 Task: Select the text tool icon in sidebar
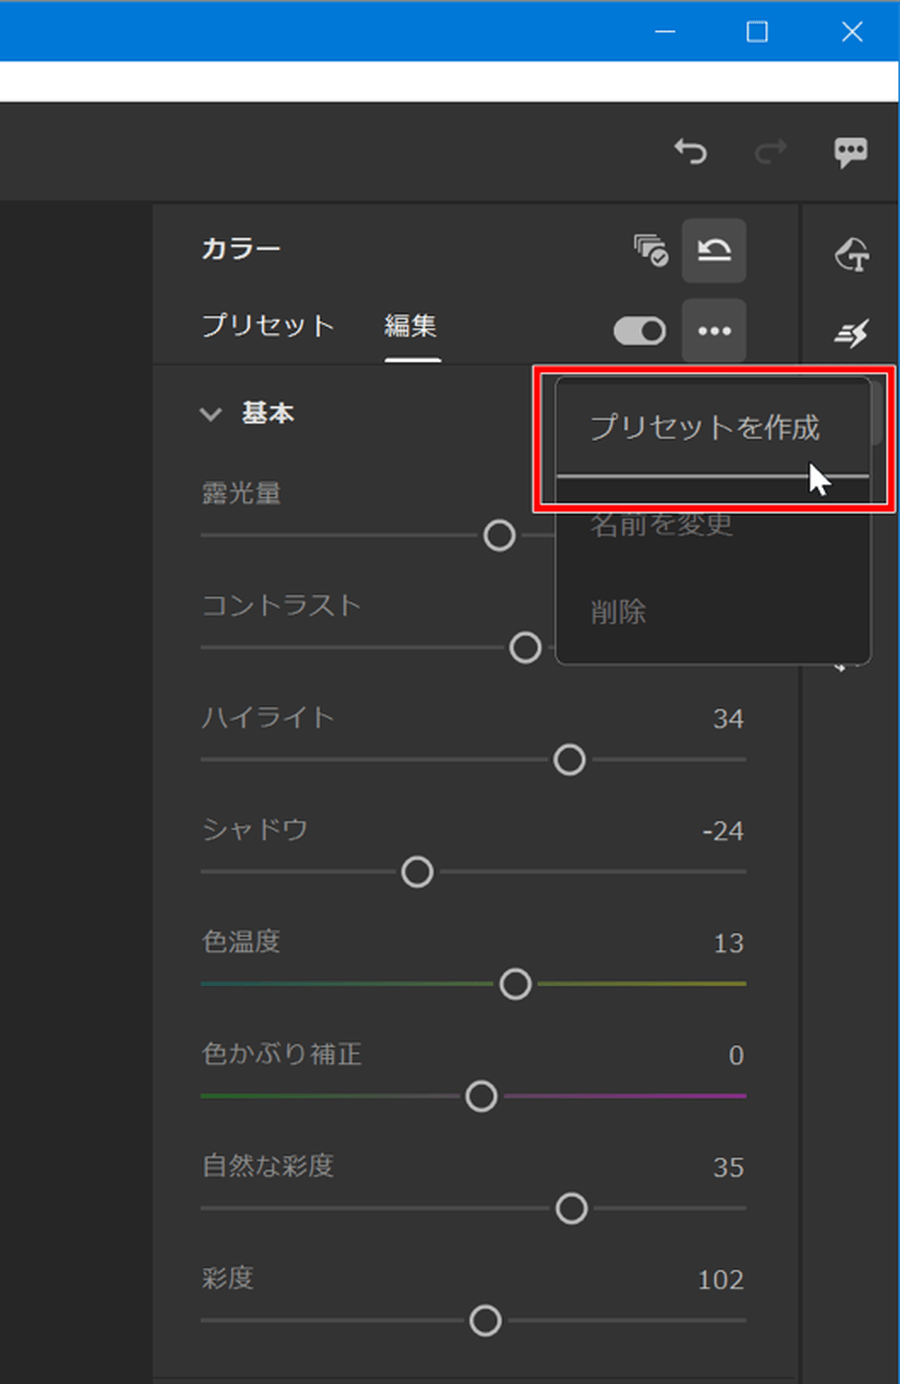pyautogui.click(x=852, y=255)
